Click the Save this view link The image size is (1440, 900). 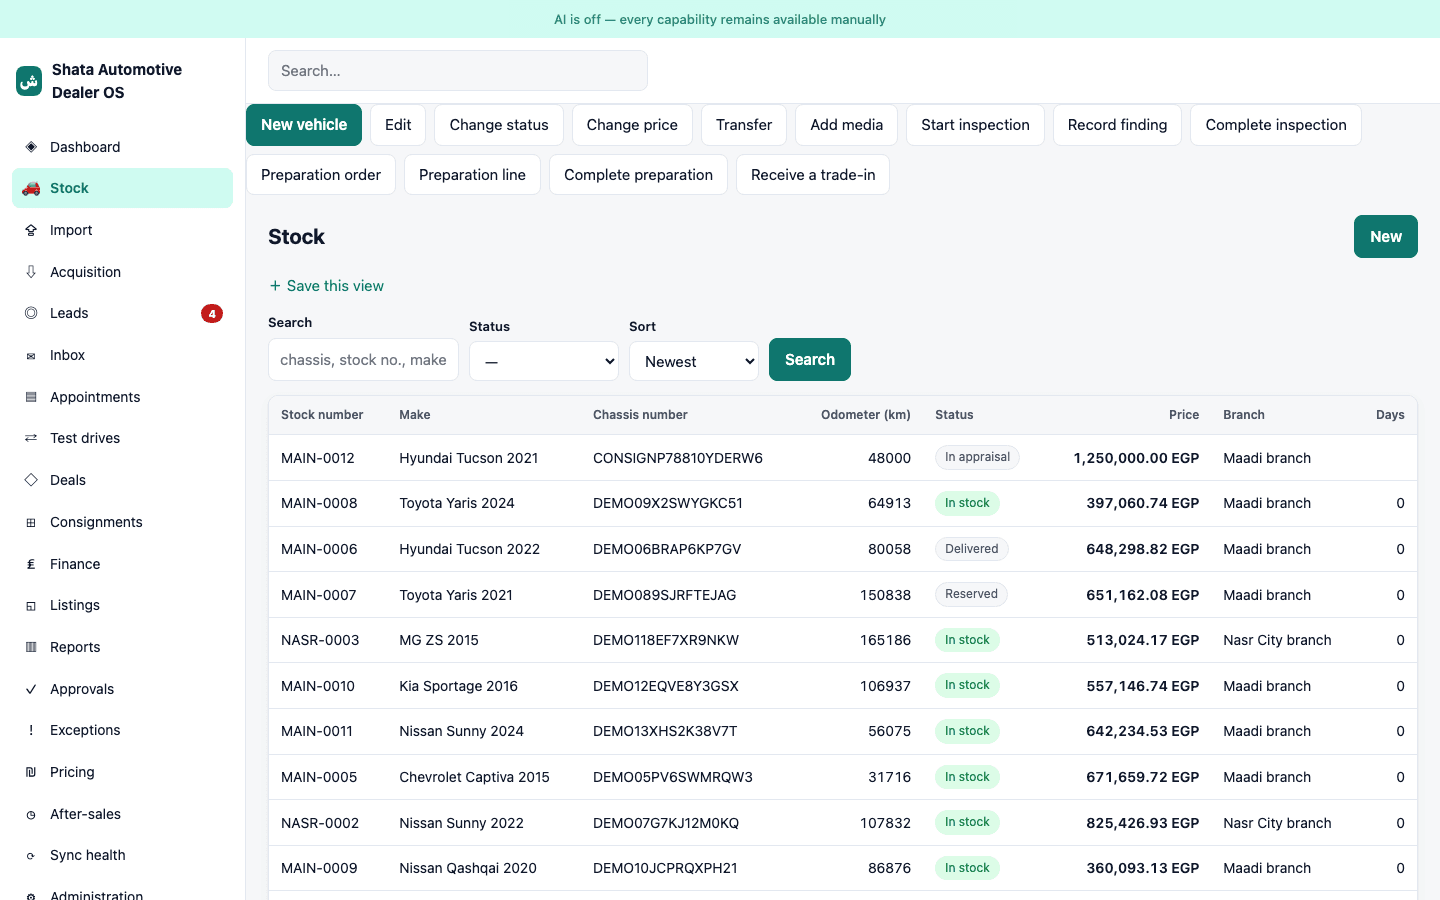coord(326,286)
